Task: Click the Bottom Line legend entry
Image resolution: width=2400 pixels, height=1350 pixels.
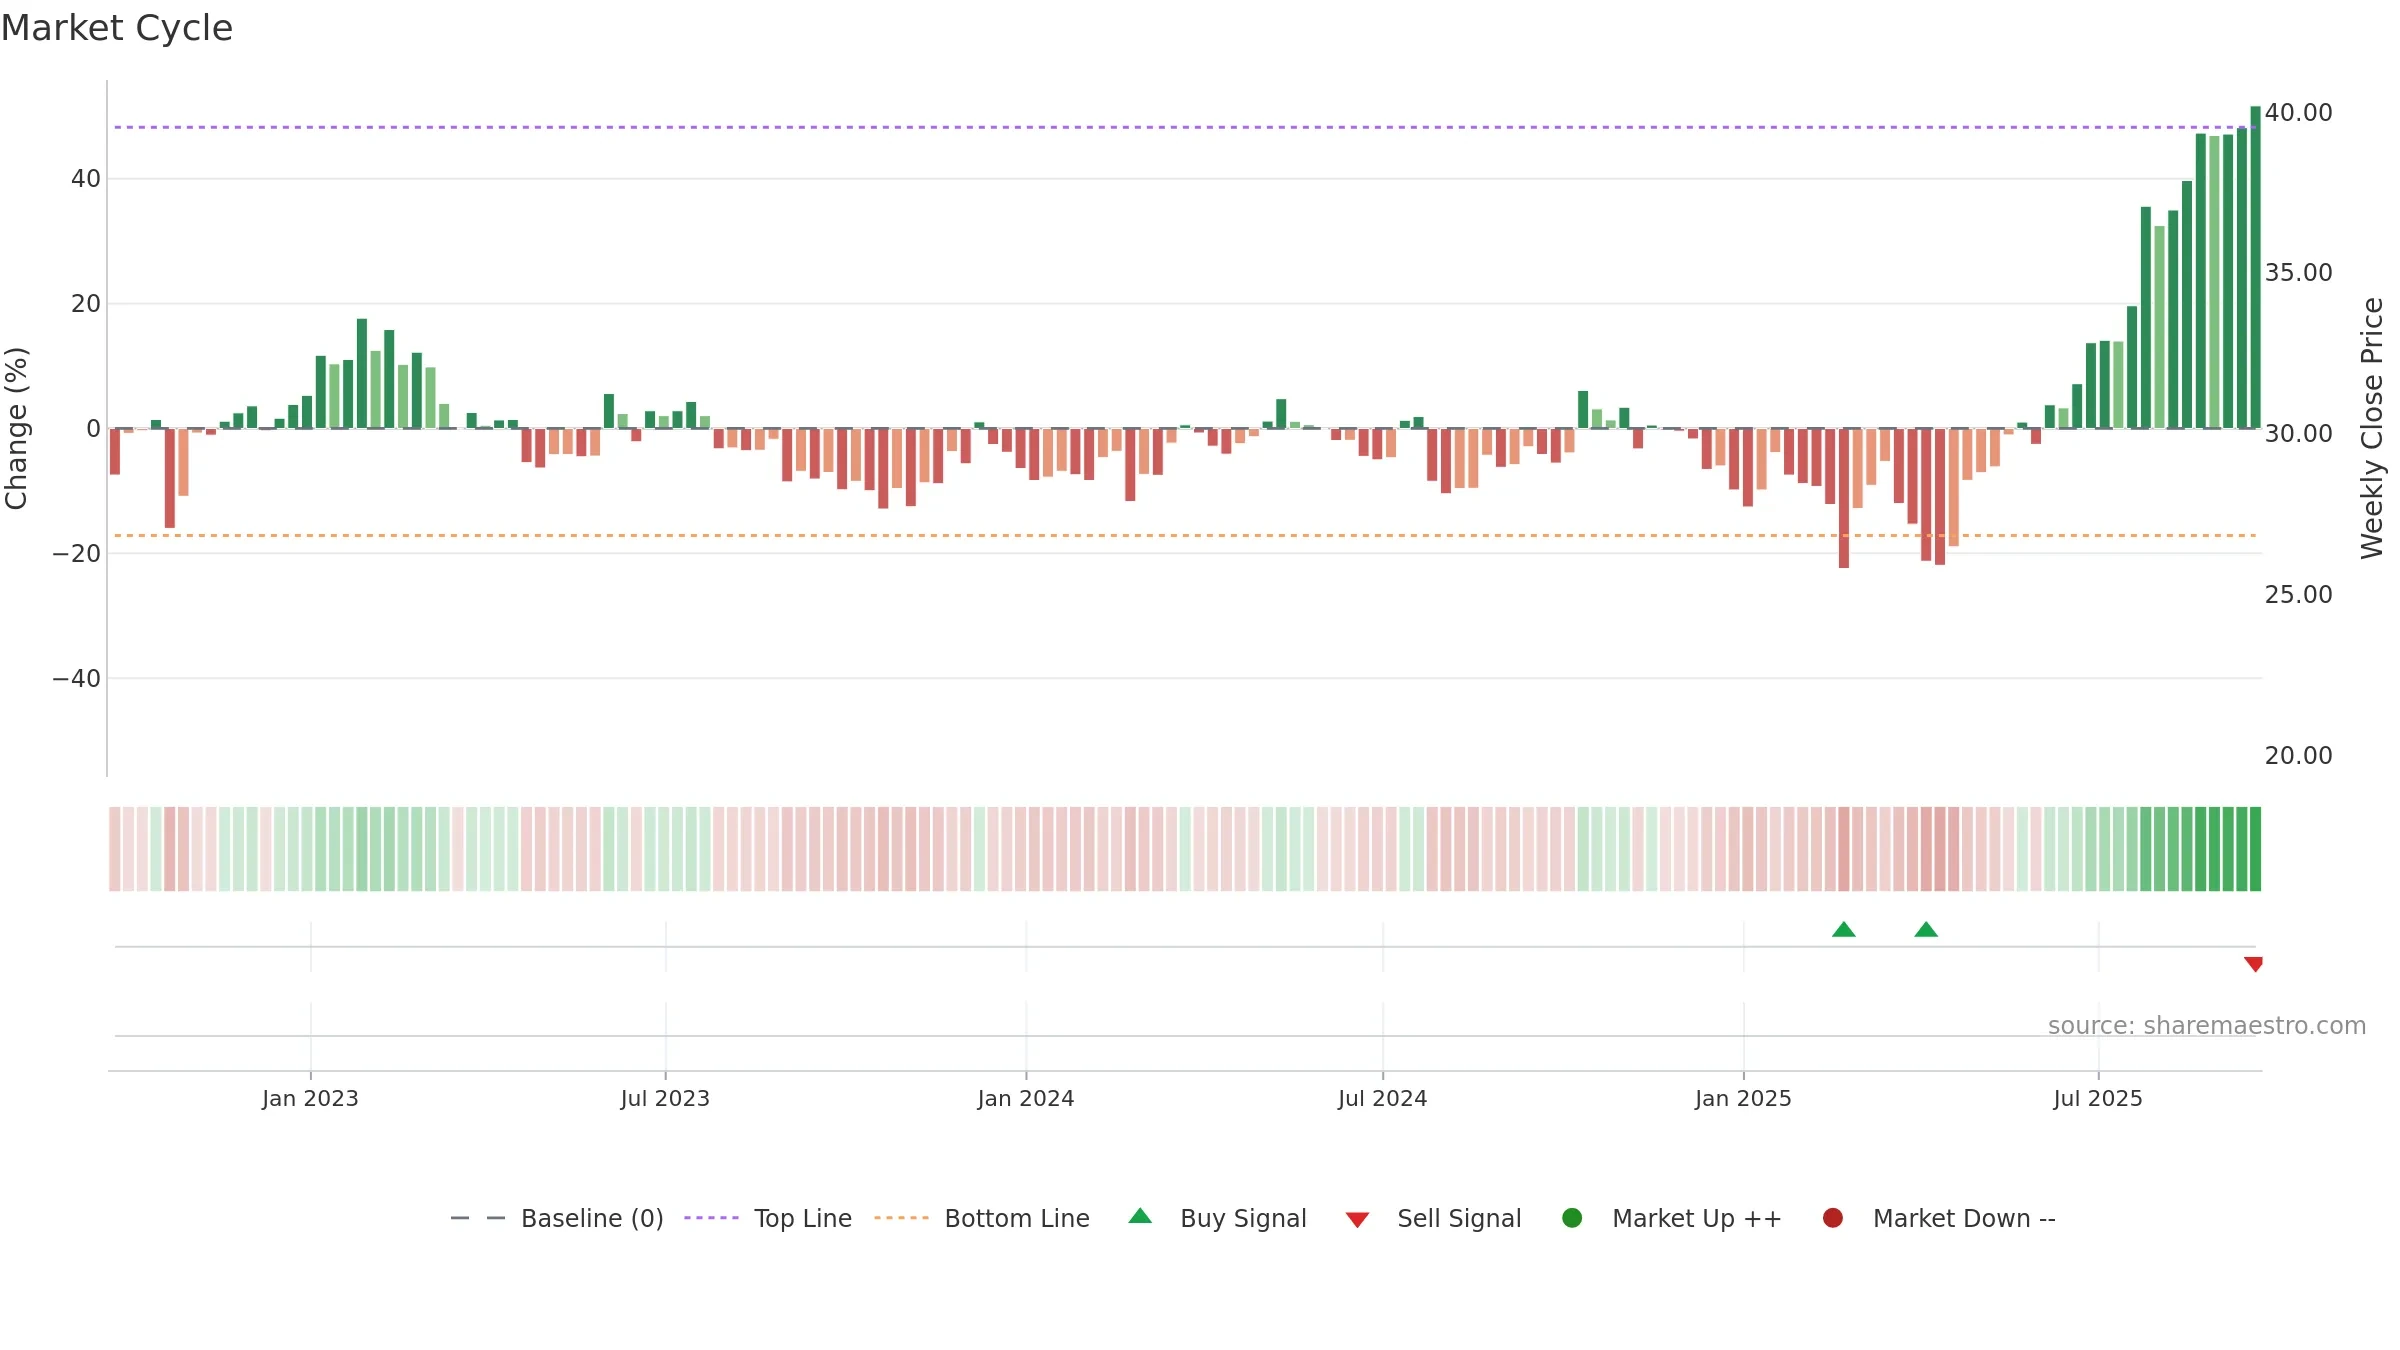Action: [982, 1218]
